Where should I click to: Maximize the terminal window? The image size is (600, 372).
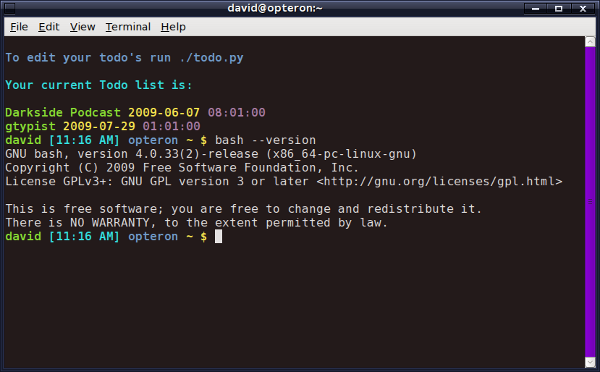(x=559, y=8)
